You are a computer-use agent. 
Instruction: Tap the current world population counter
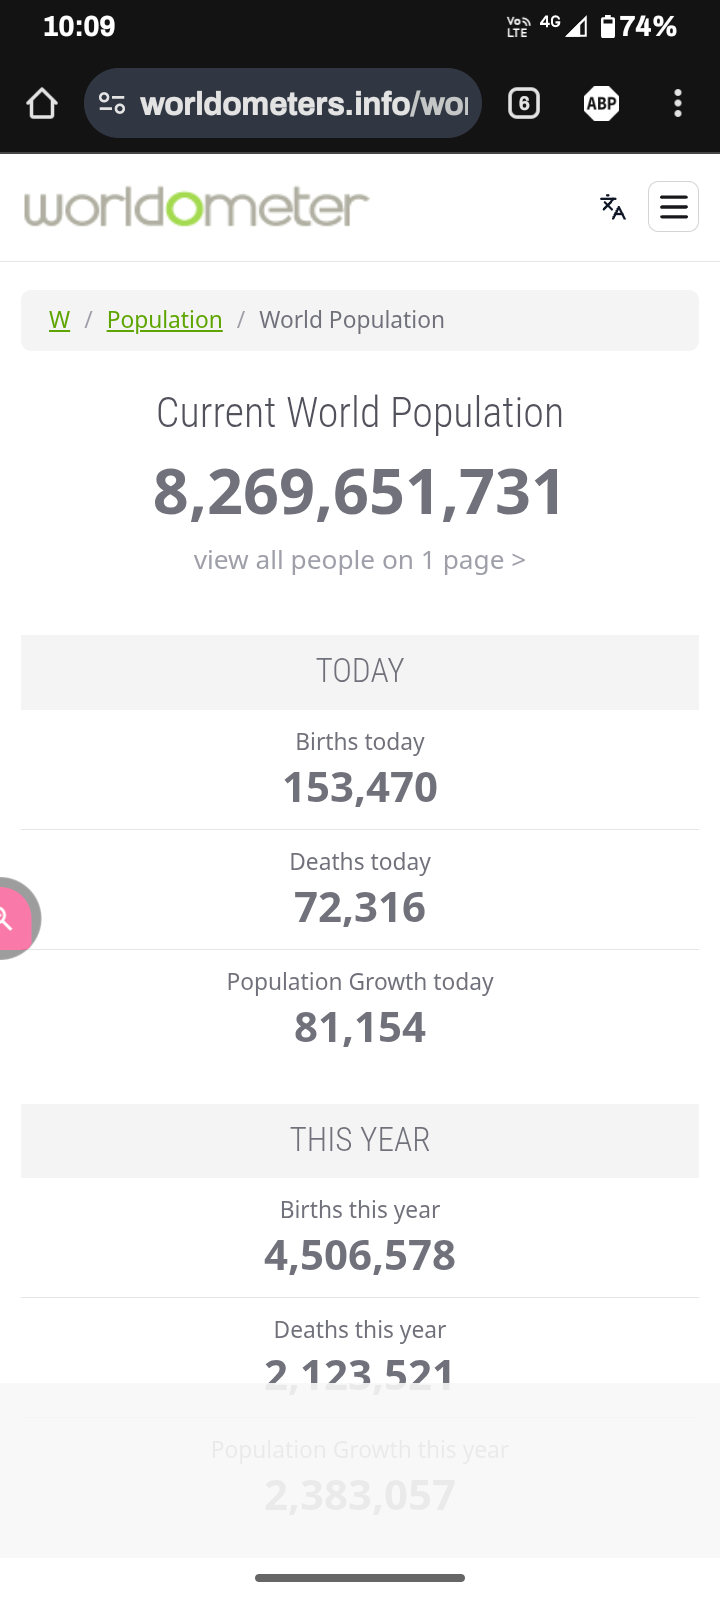coord(359,492)
